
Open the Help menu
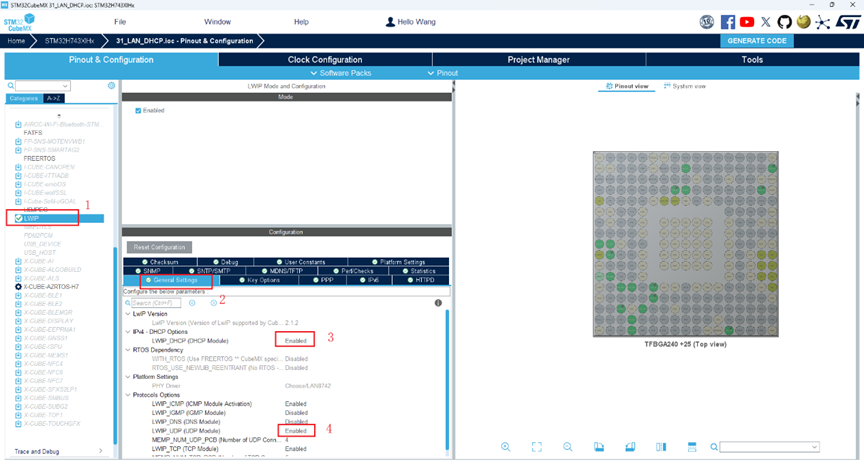tap(301, 22)
